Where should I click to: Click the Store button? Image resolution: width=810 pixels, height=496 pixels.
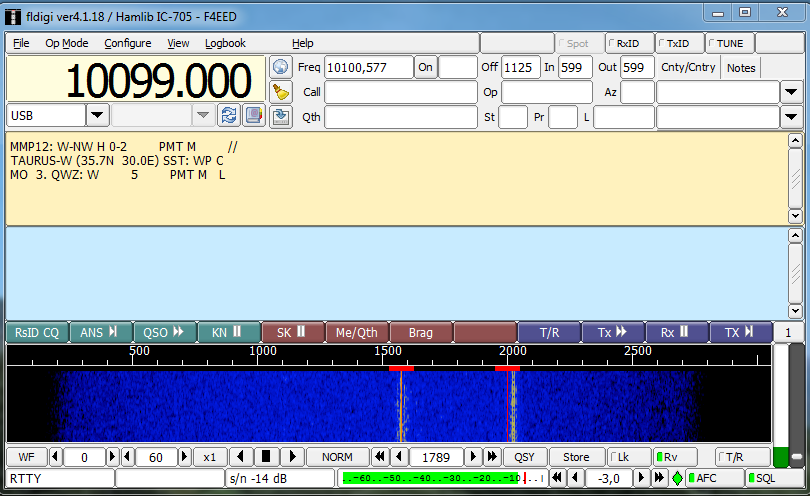point(576,457)
